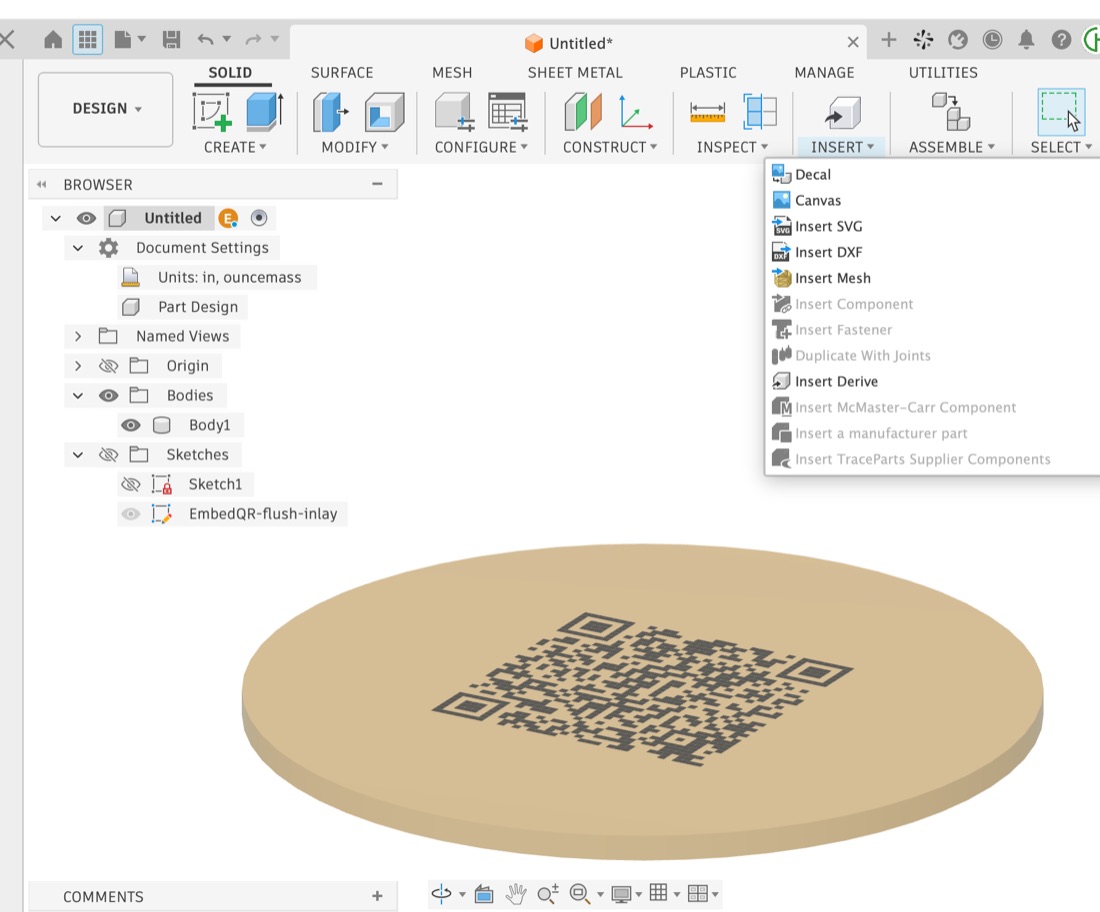Viewport: 1100px width, 912px height.
Task: Toggle EmbedQR-flush-inlay sketch visibility
Action: 130,514
